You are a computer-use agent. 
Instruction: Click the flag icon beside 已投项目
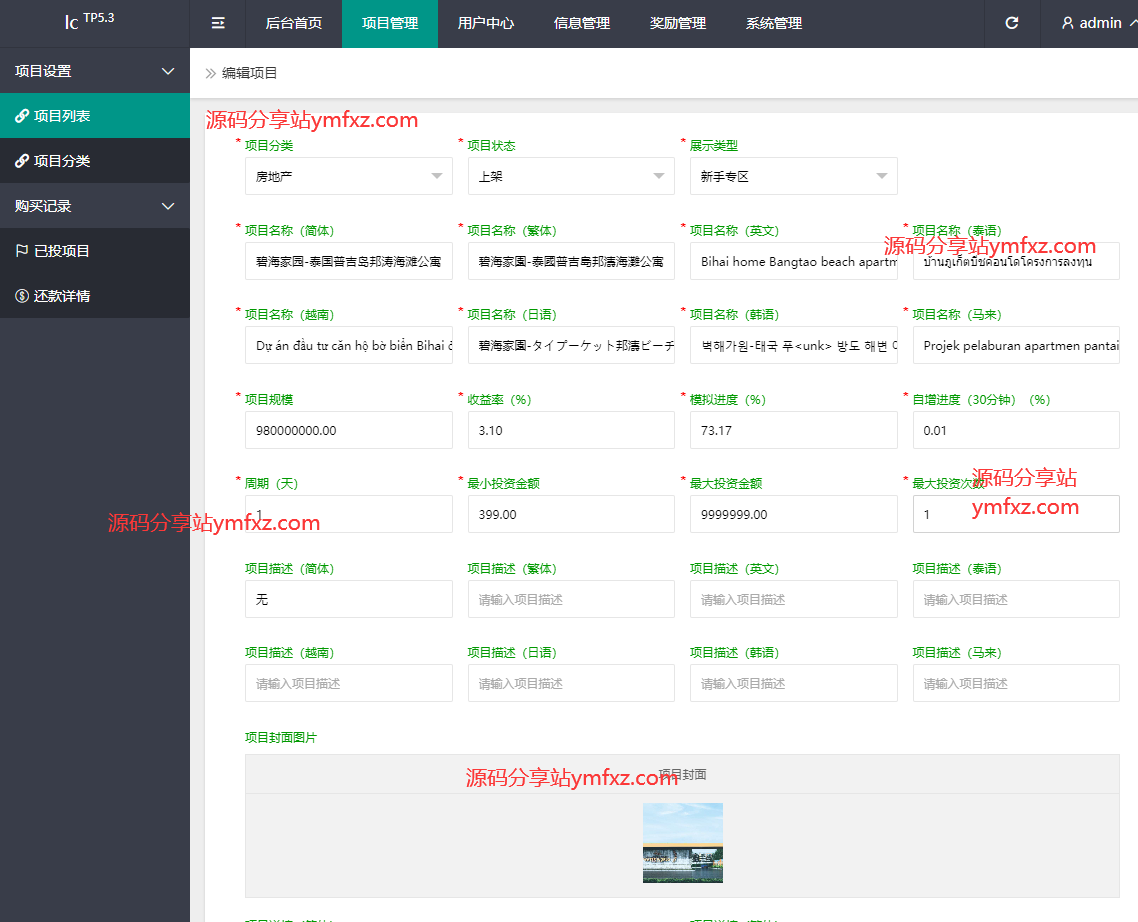21,251
